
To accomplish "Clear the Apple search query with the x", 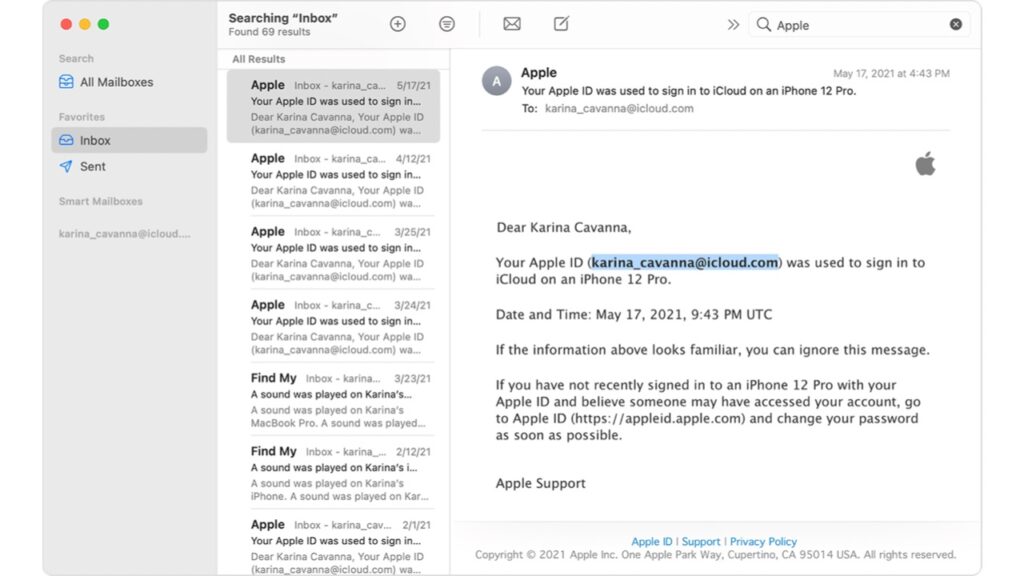I will tap(956, 24).
